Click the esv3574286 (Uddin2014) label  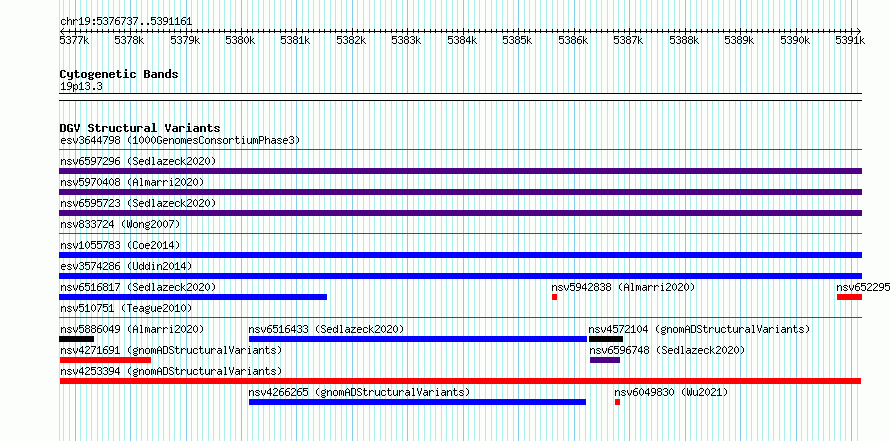(x=126, y=266)
